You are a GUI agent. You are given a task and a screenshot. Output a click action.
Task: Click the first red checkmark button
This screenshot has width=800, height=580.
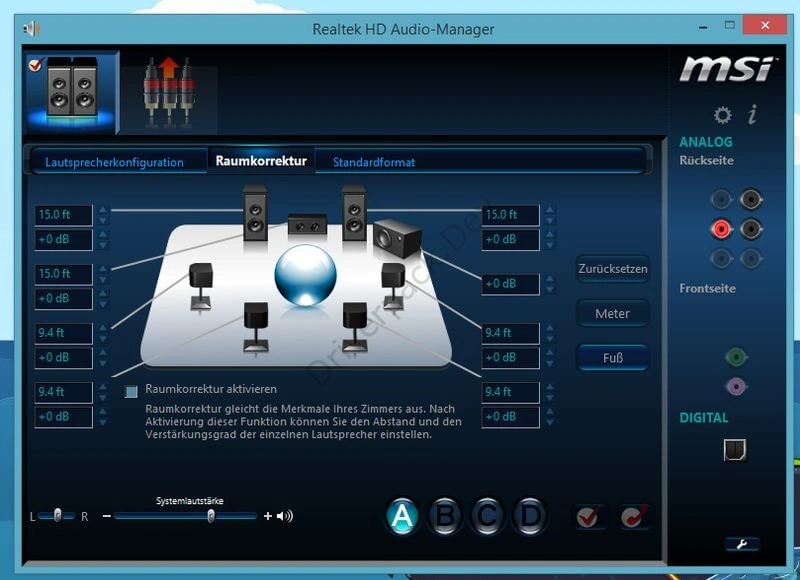[x=588, y=517]
